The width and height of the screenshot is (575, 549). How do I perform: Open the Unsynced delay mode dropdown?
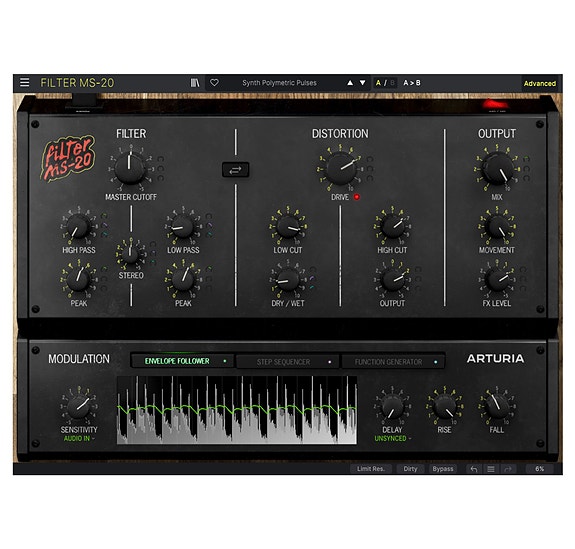[x=392, y=439]
